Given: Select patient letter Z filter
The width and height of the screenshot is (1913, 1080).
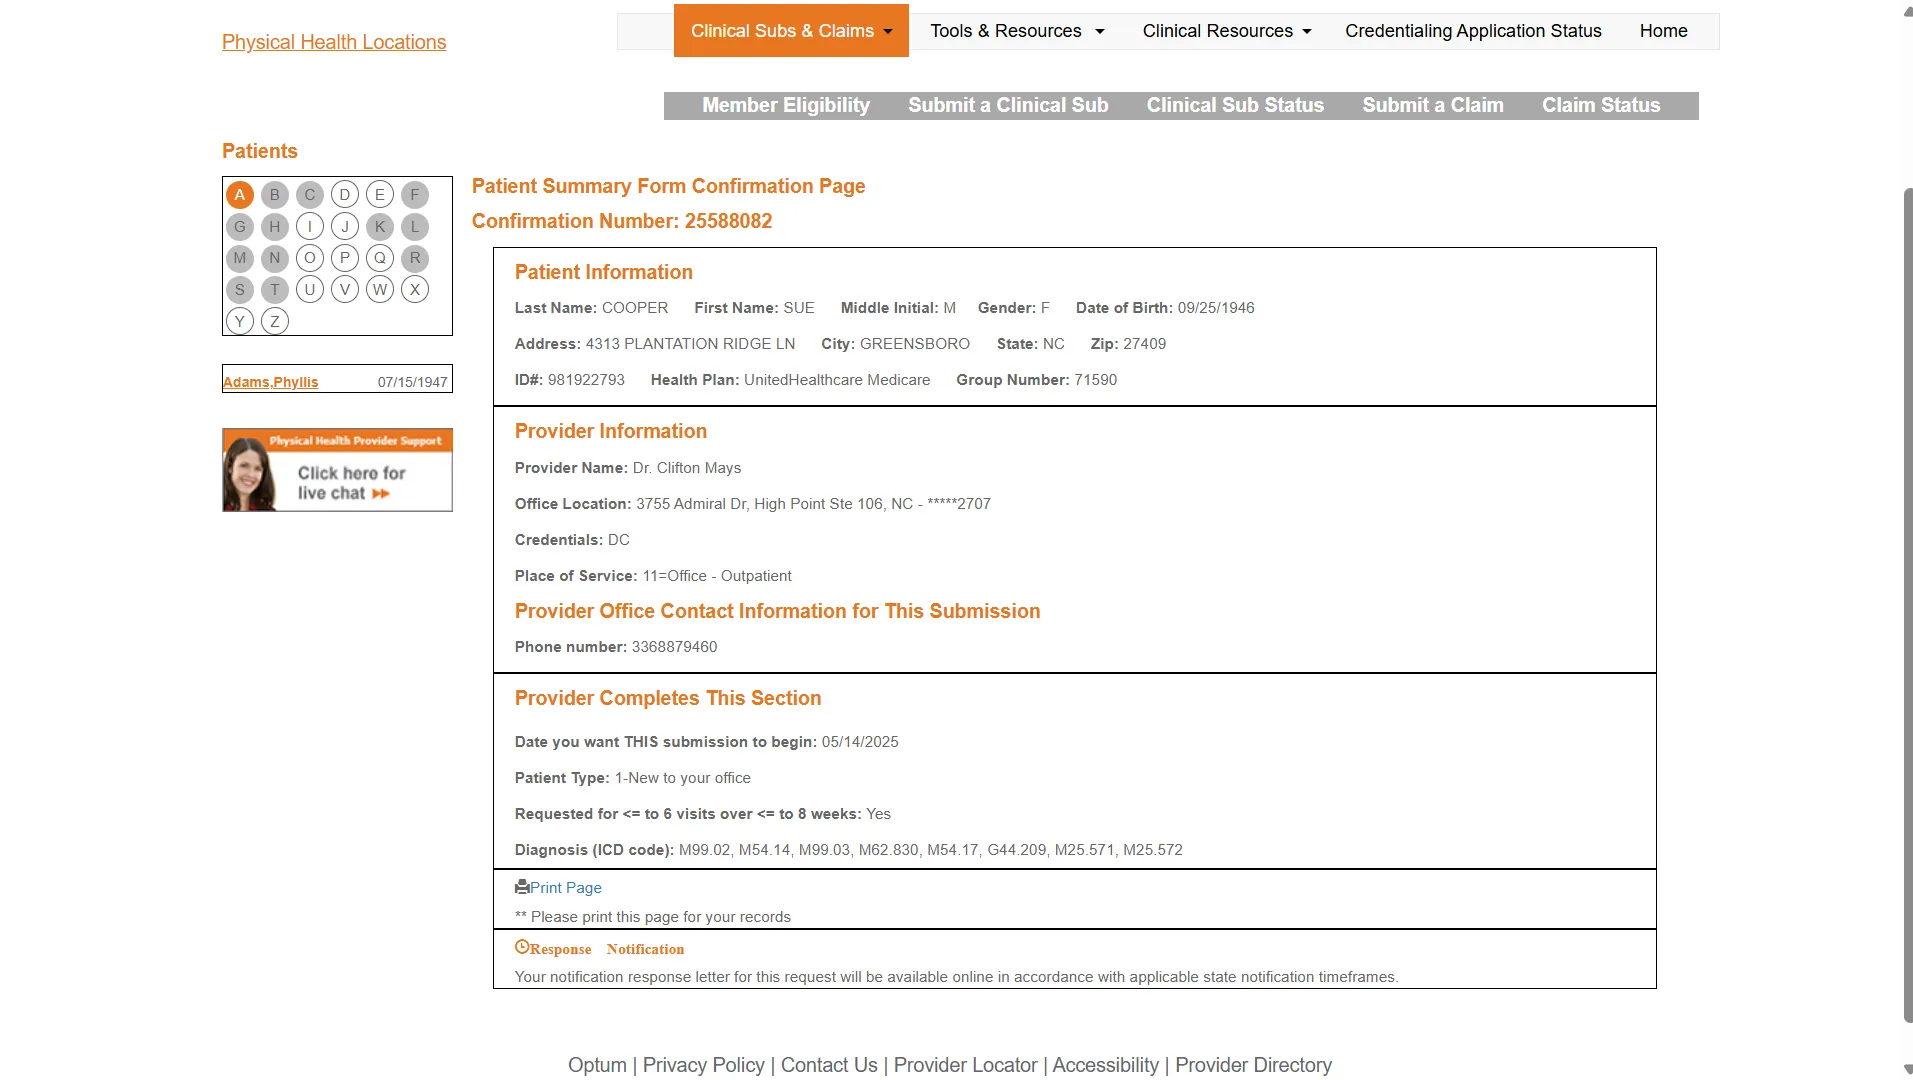Looking at the screenshot, I should coord(275,321).
